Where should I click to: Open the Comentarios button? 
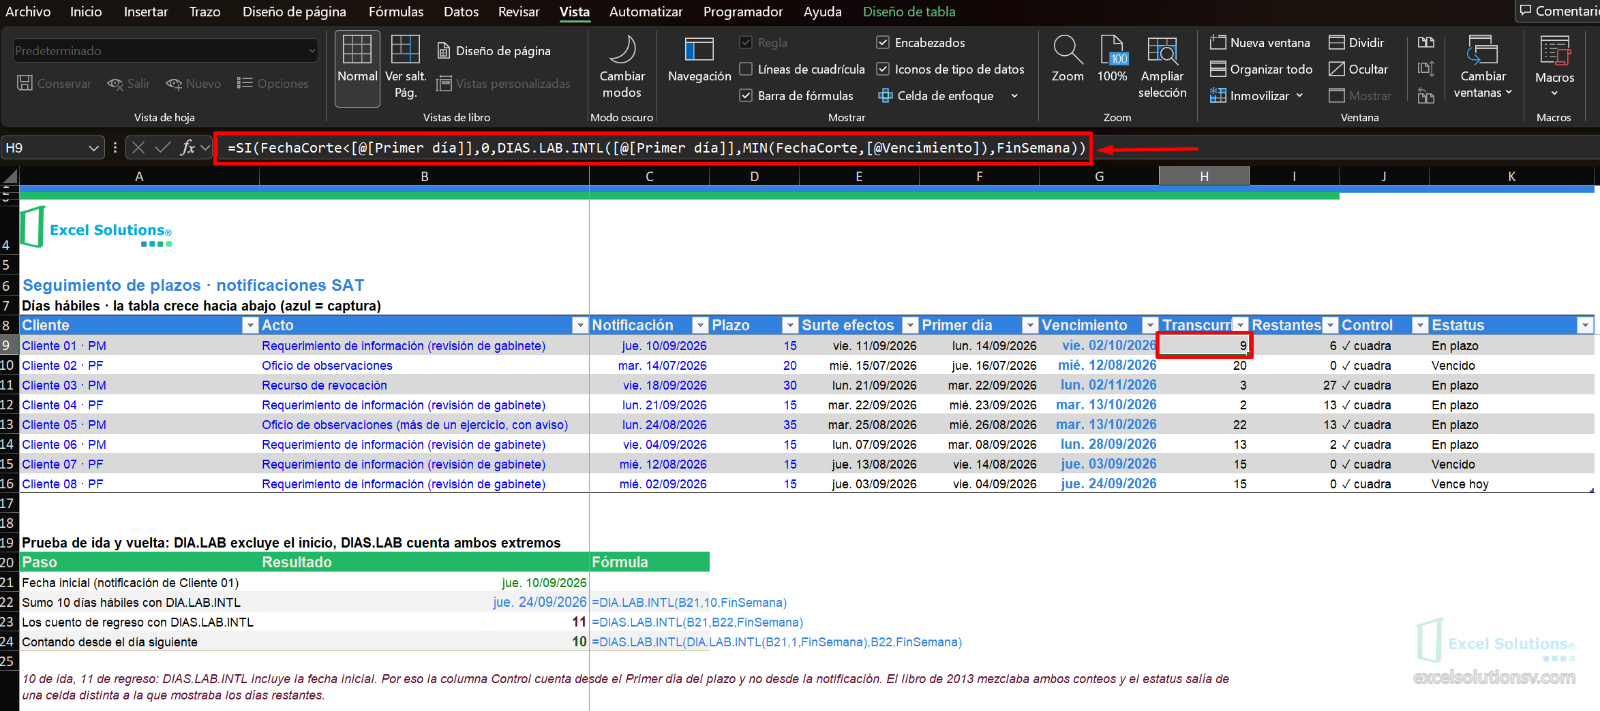click(x=1557, y=11)
